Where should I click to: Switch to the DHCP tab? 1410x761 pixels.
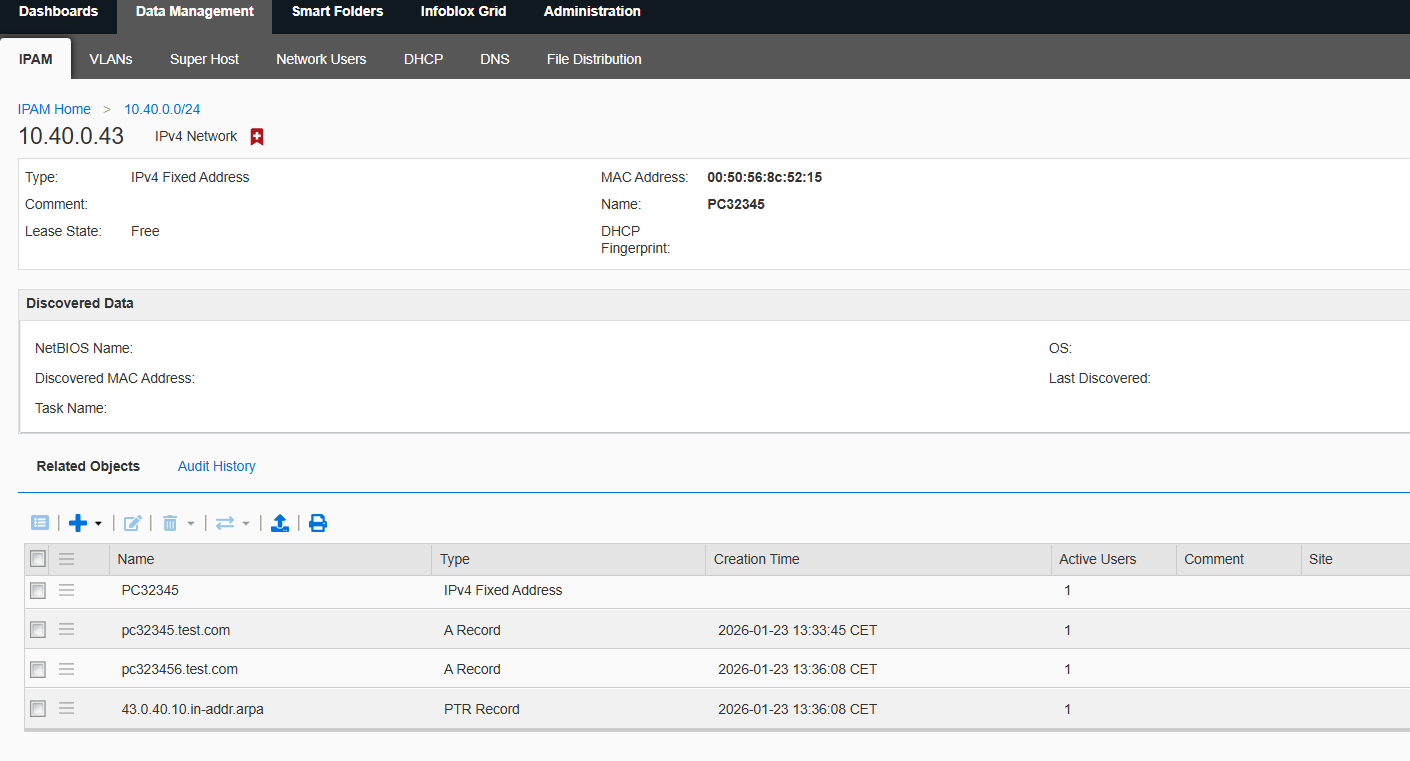423,59
